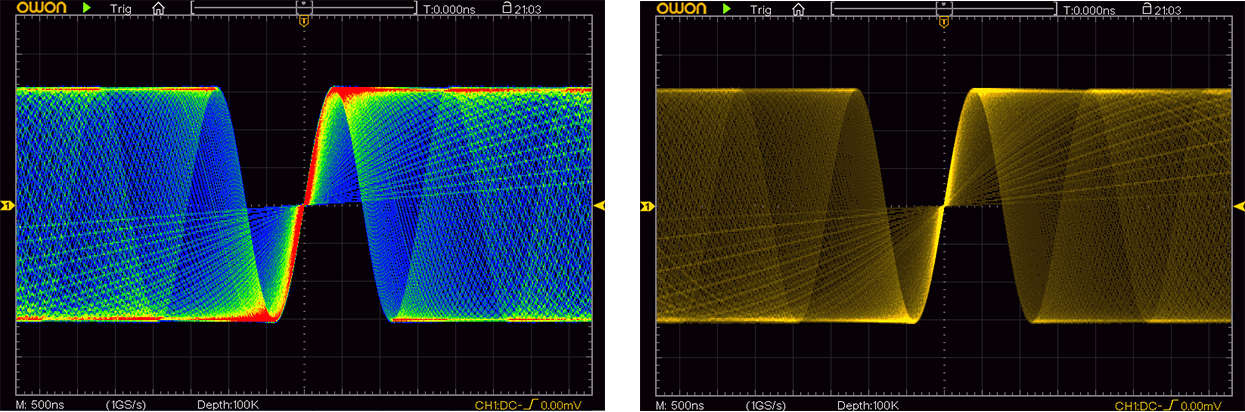Click the M: 500ns timebase readout on the rainbow-graded screen

(41, 406)
